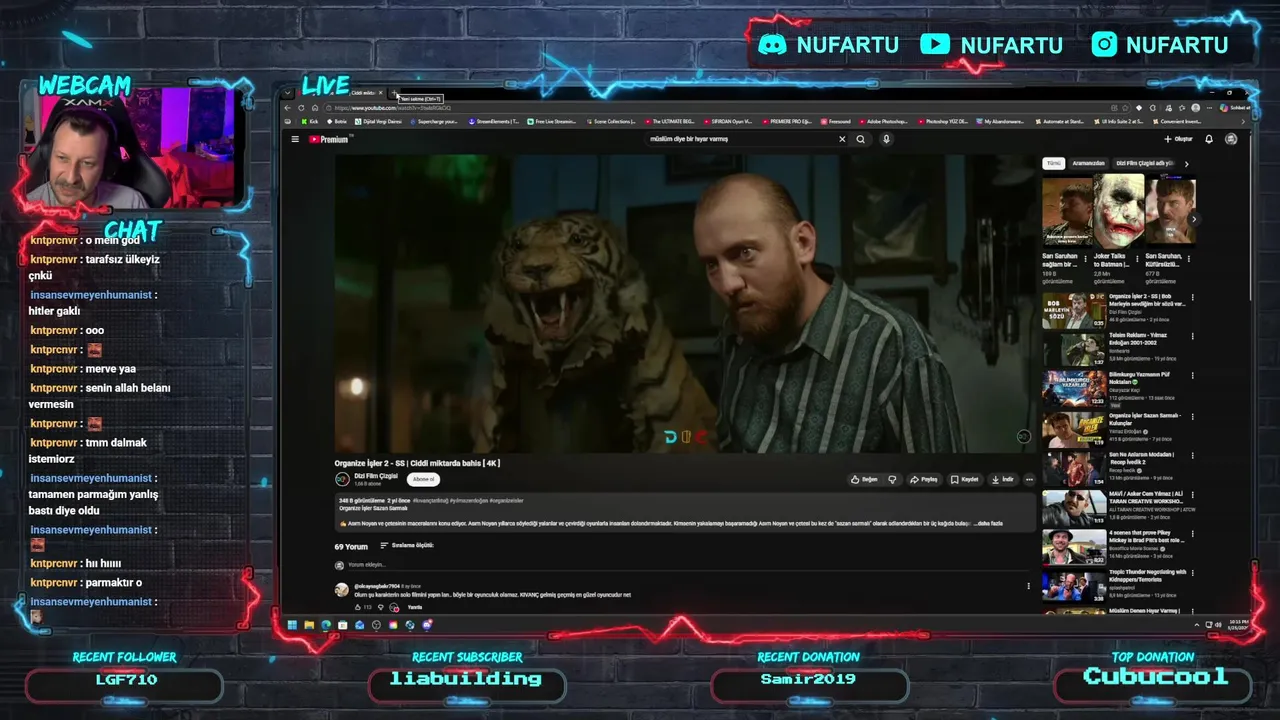
Task: Advance Shorts shelf with next arrow
Action: point(1193,219)
